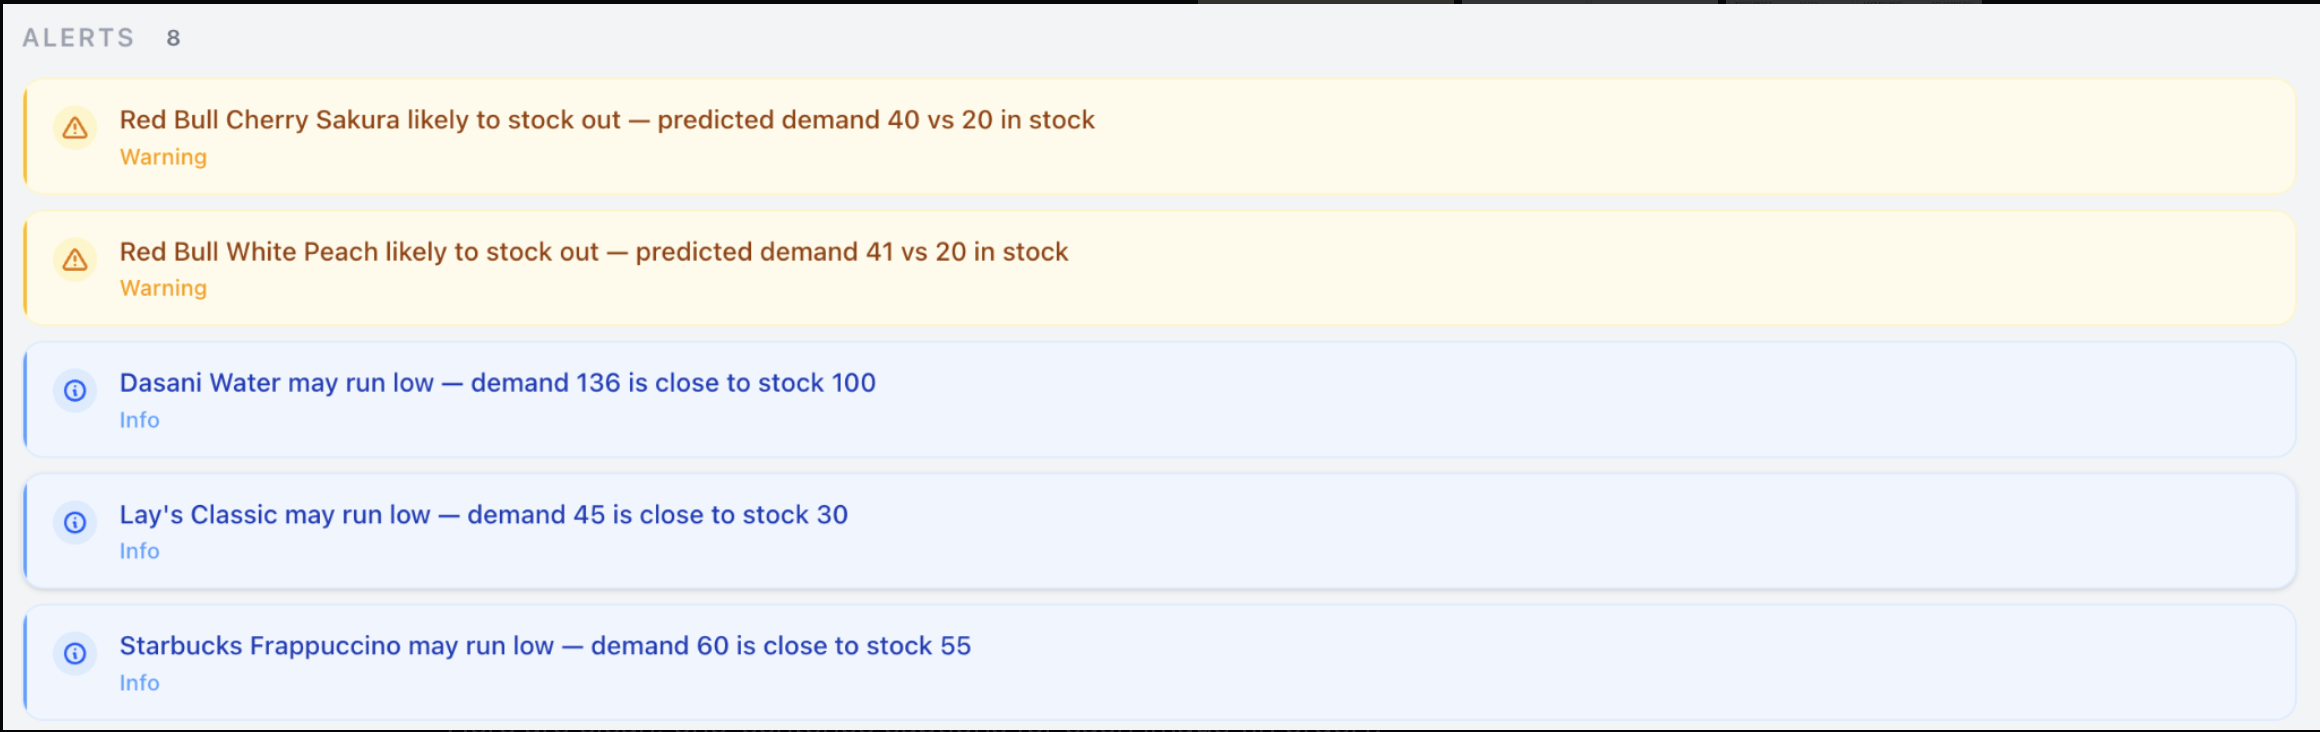This screenshot has width=2320, height=732.
Task: Click the Info label under Starbucks Frappuccino
Action: 139,683
